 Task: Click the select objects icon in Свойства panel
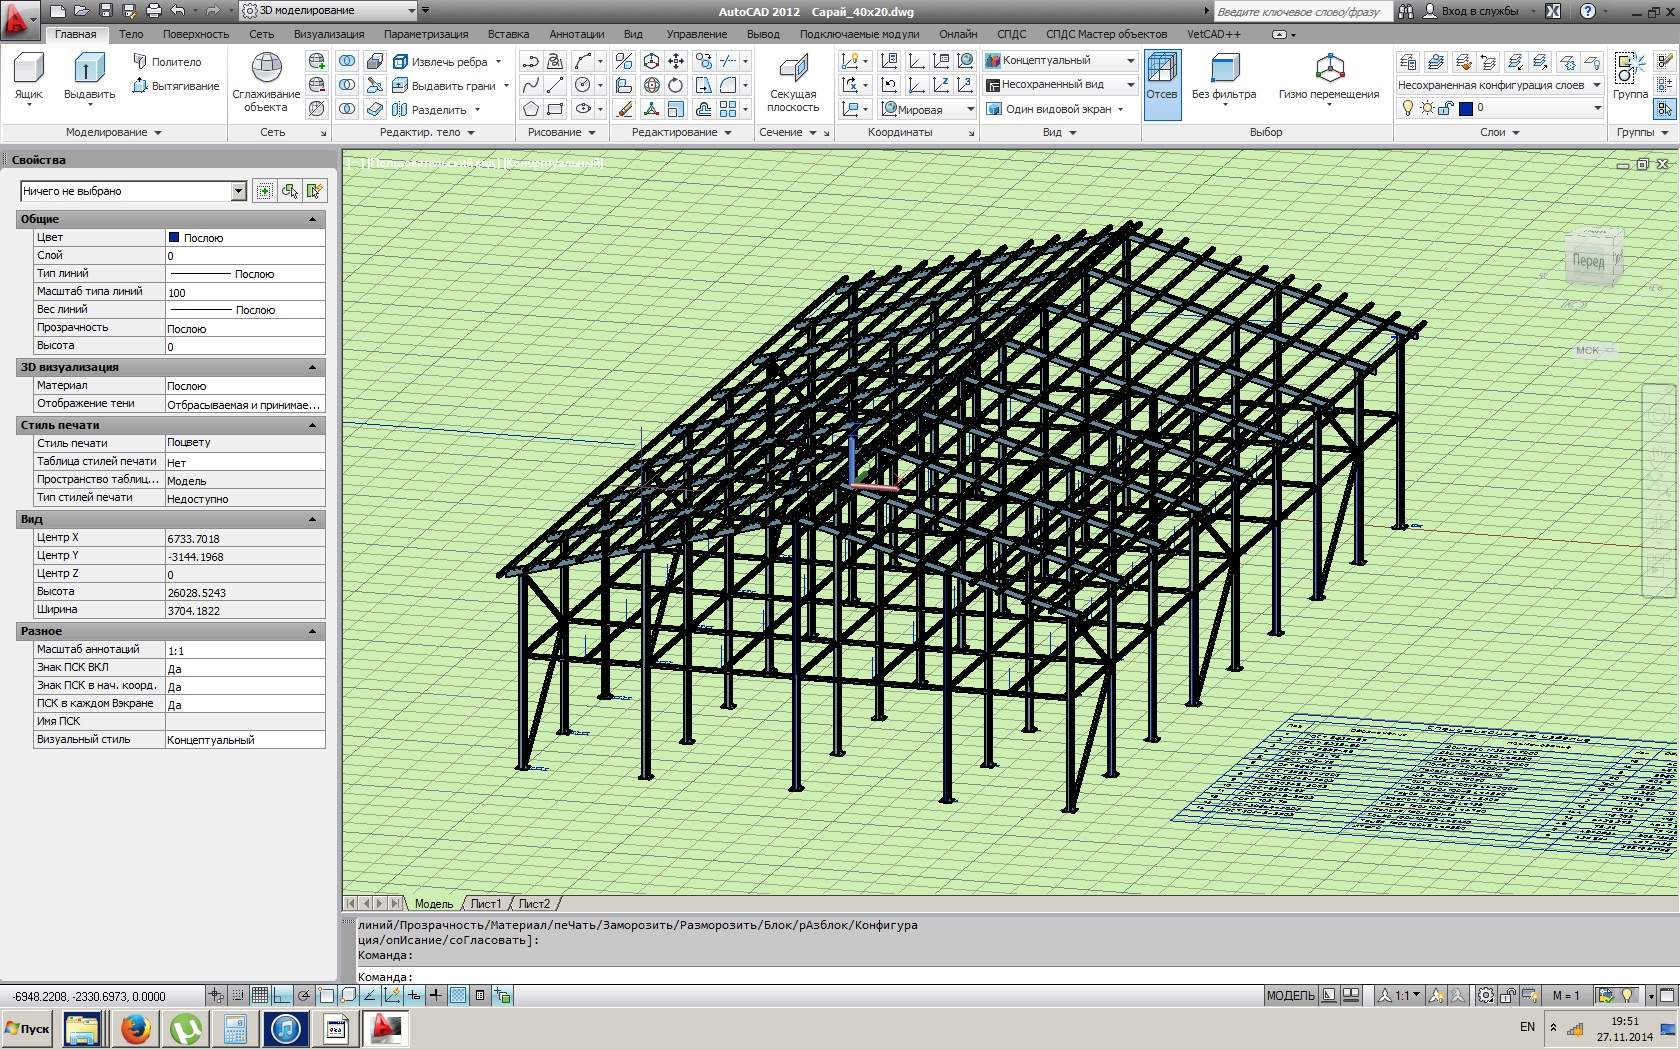[290, 191]
